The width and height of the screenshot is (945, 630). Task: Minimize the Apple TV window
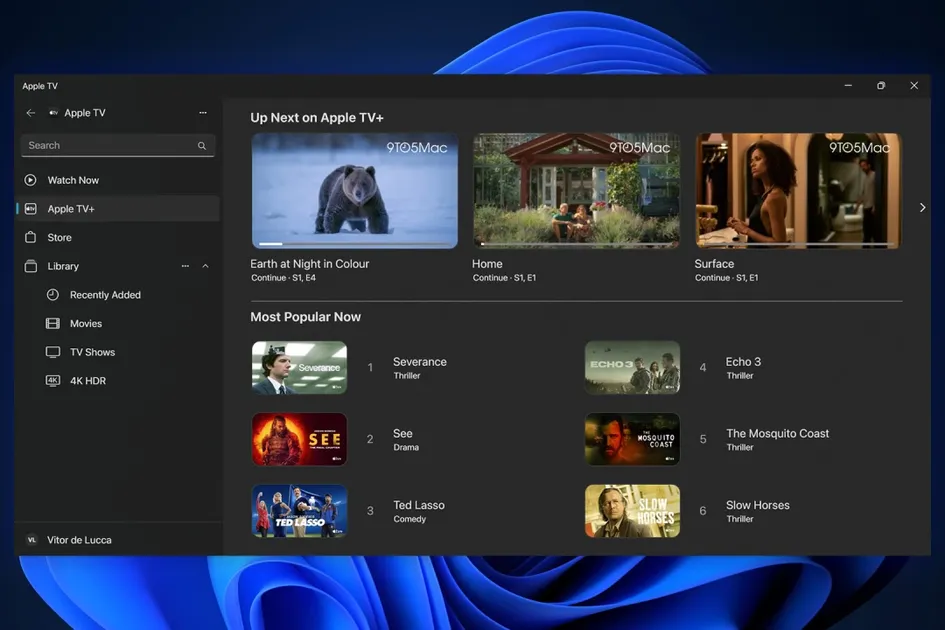click(x=848, y=86)
